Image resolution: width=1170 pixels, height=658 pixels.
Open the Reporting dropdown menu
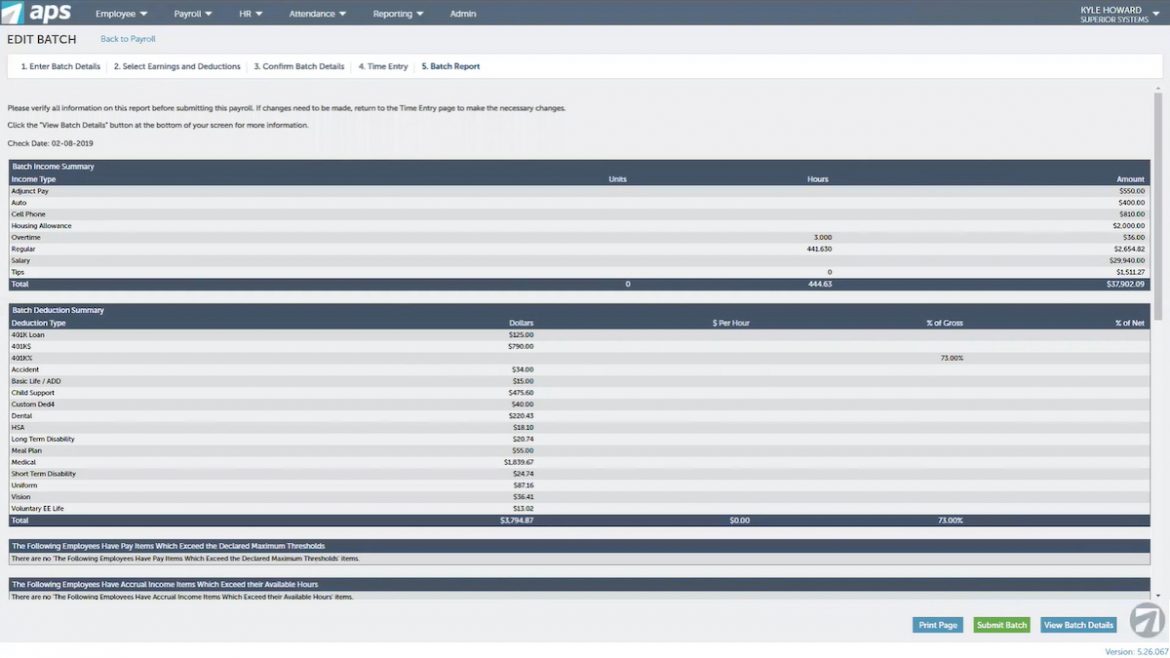398,13
